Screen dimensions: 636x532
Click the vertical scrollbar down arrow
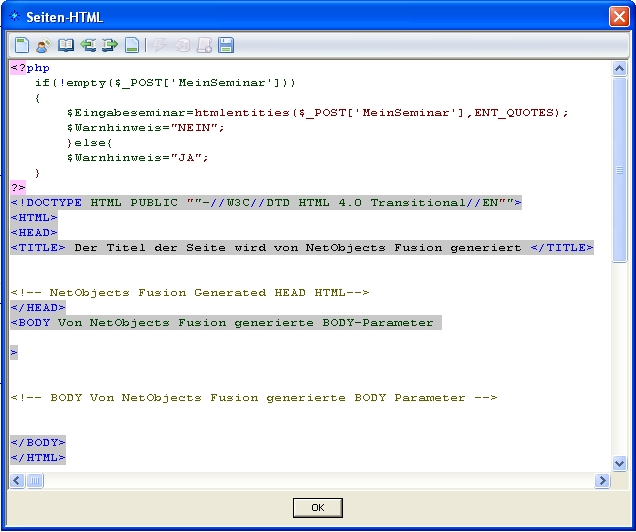[619, 463]
